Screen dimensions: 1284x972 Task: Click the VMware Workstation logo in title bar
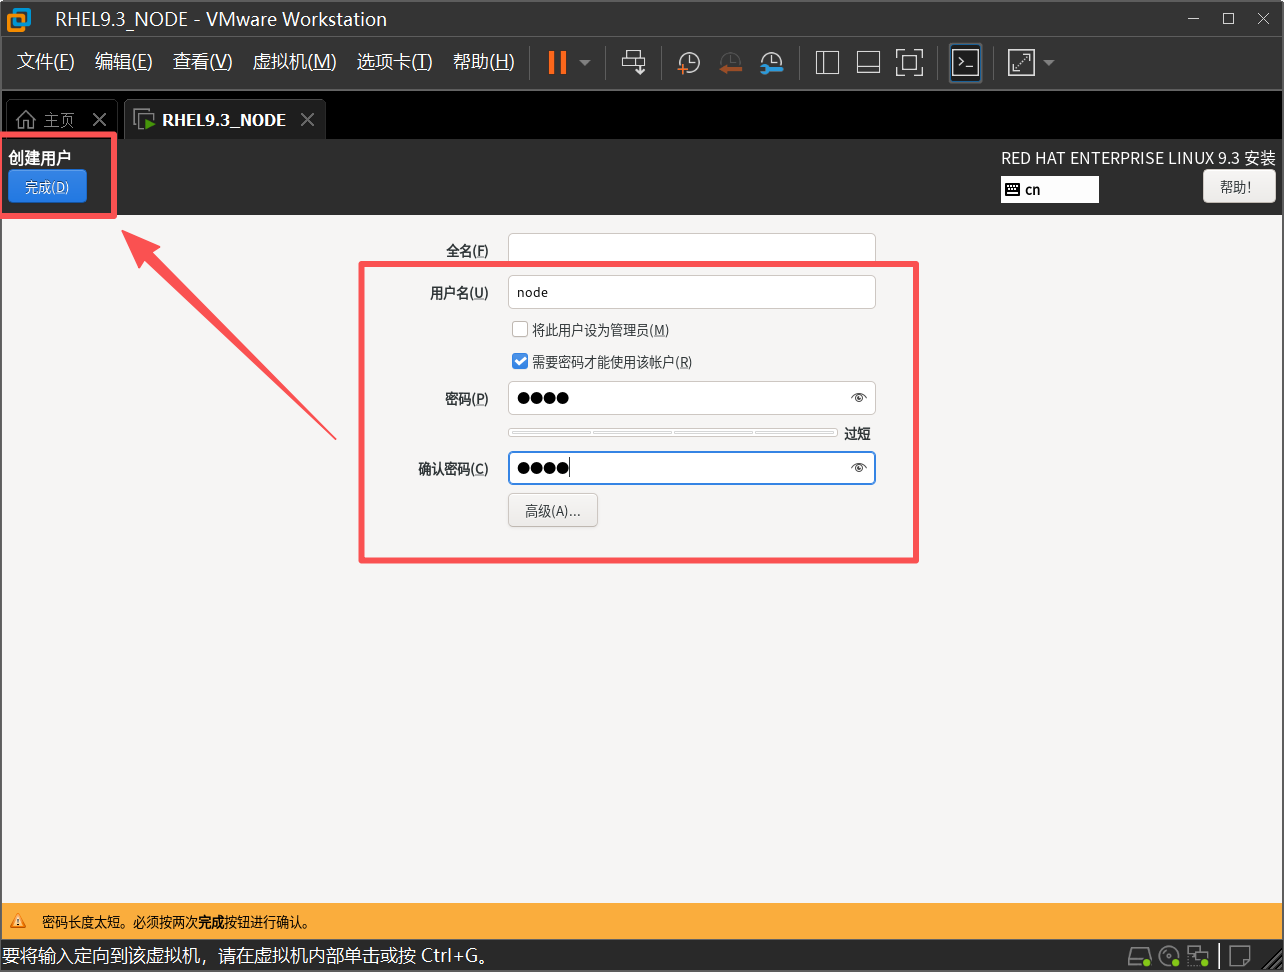(x=18, y=19)
